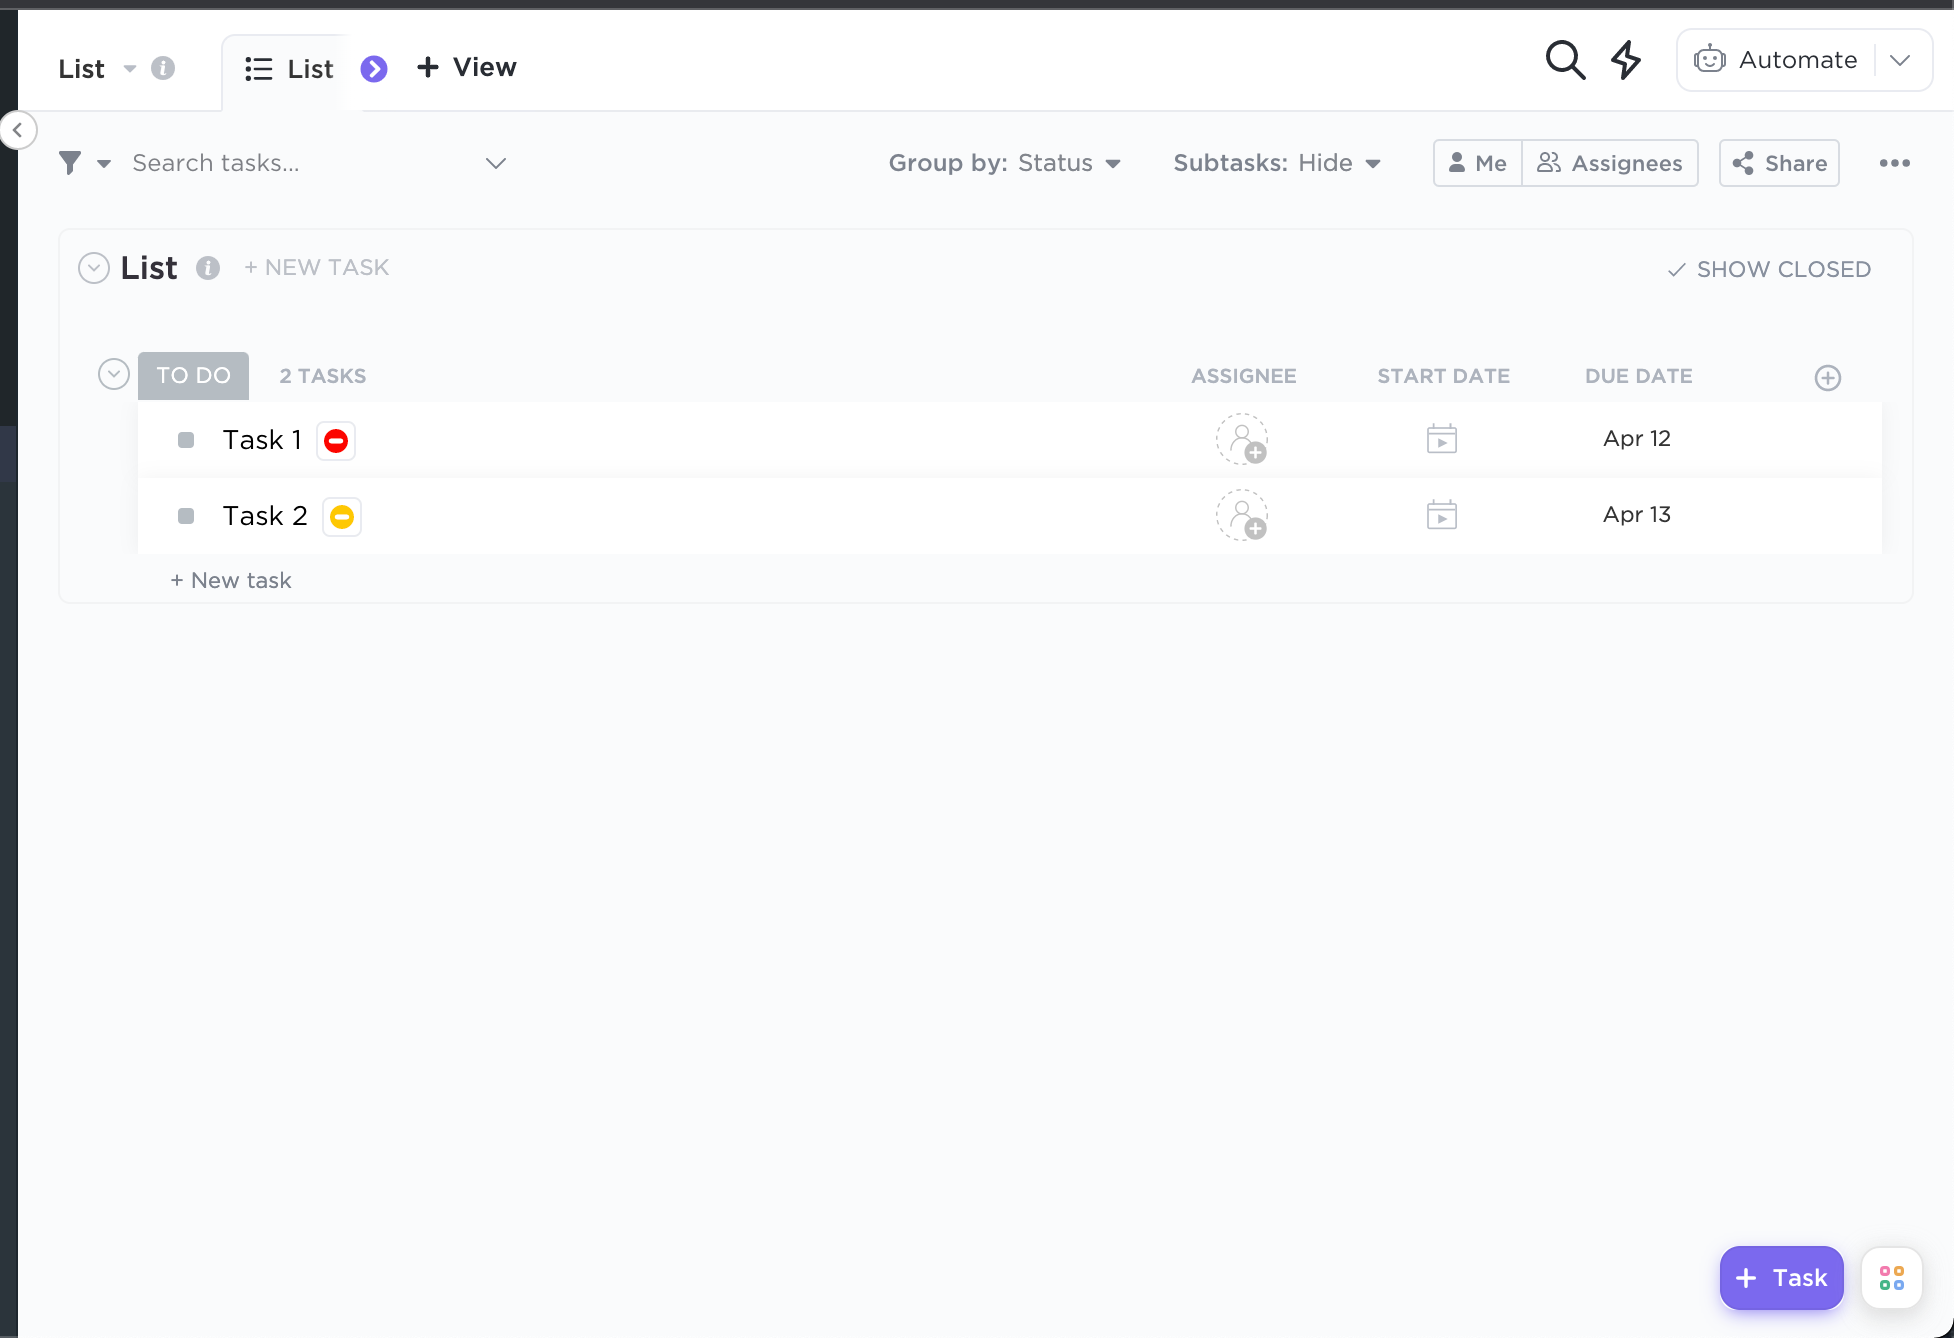Click the List breadcrumb title
Screen dimensions: 1954x1338
[81, 69]
